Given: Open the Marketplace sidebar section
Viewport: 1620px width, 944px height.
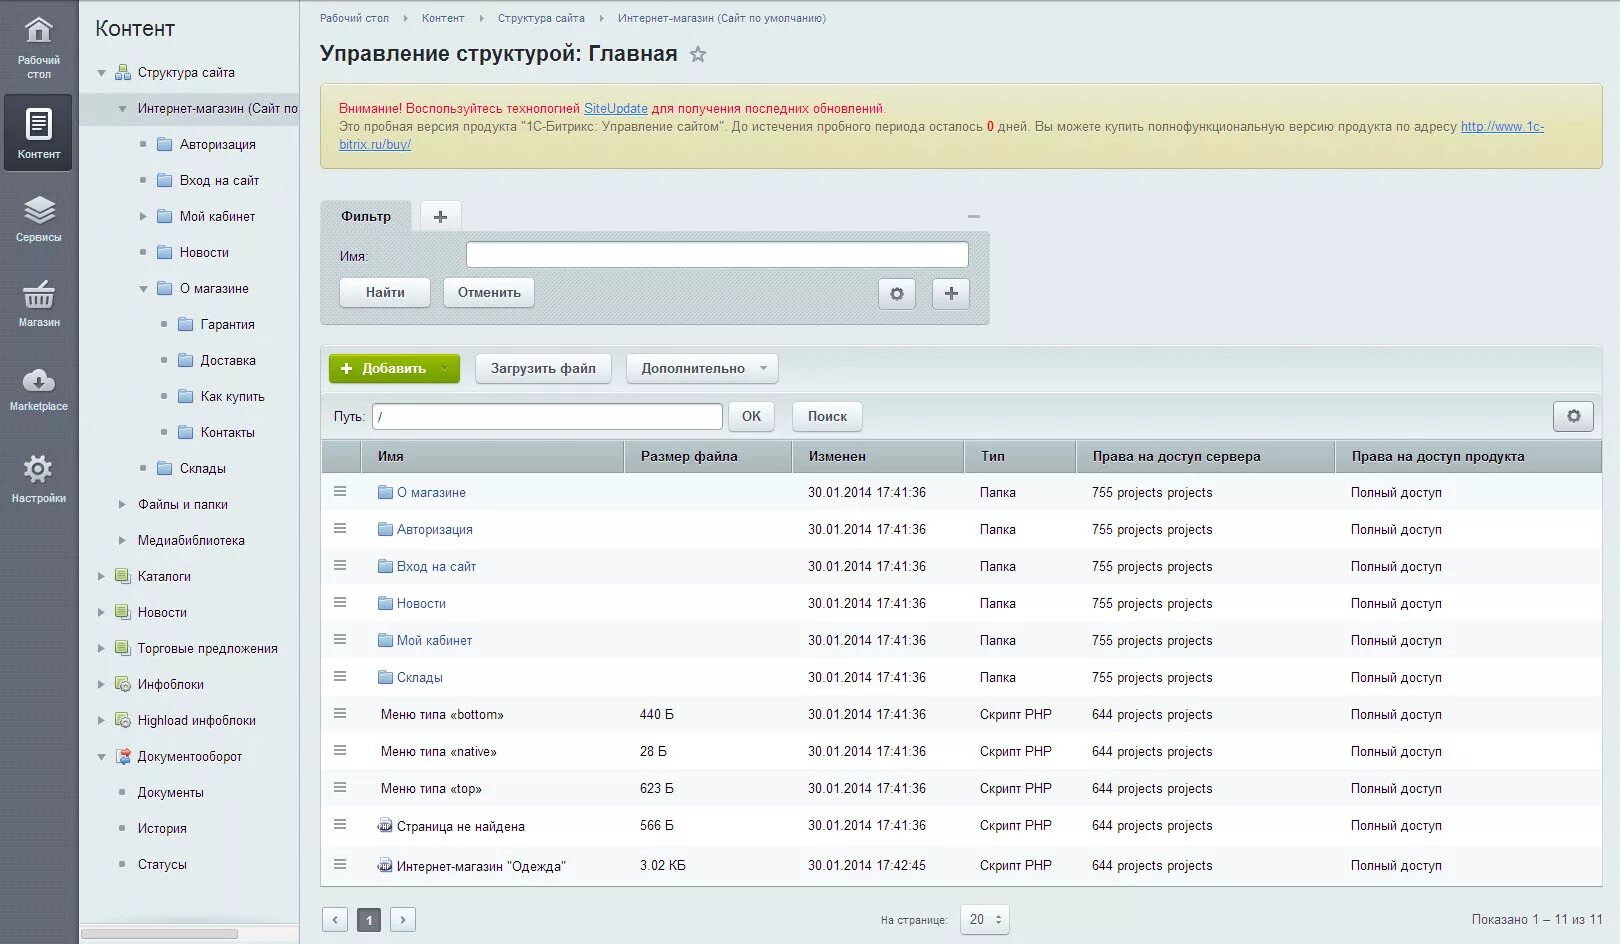Looking at the screenshot, I should (39, 388).
